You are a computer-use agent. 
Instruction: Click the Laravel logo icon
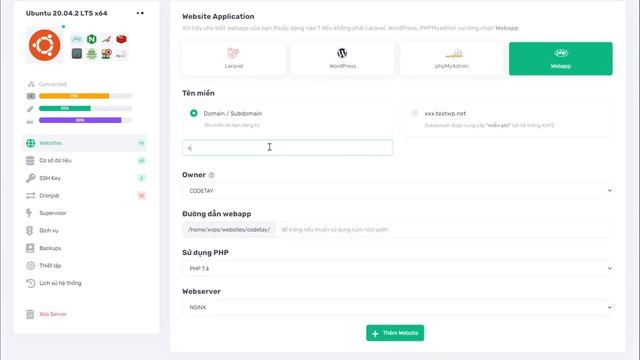coord(233,53)
